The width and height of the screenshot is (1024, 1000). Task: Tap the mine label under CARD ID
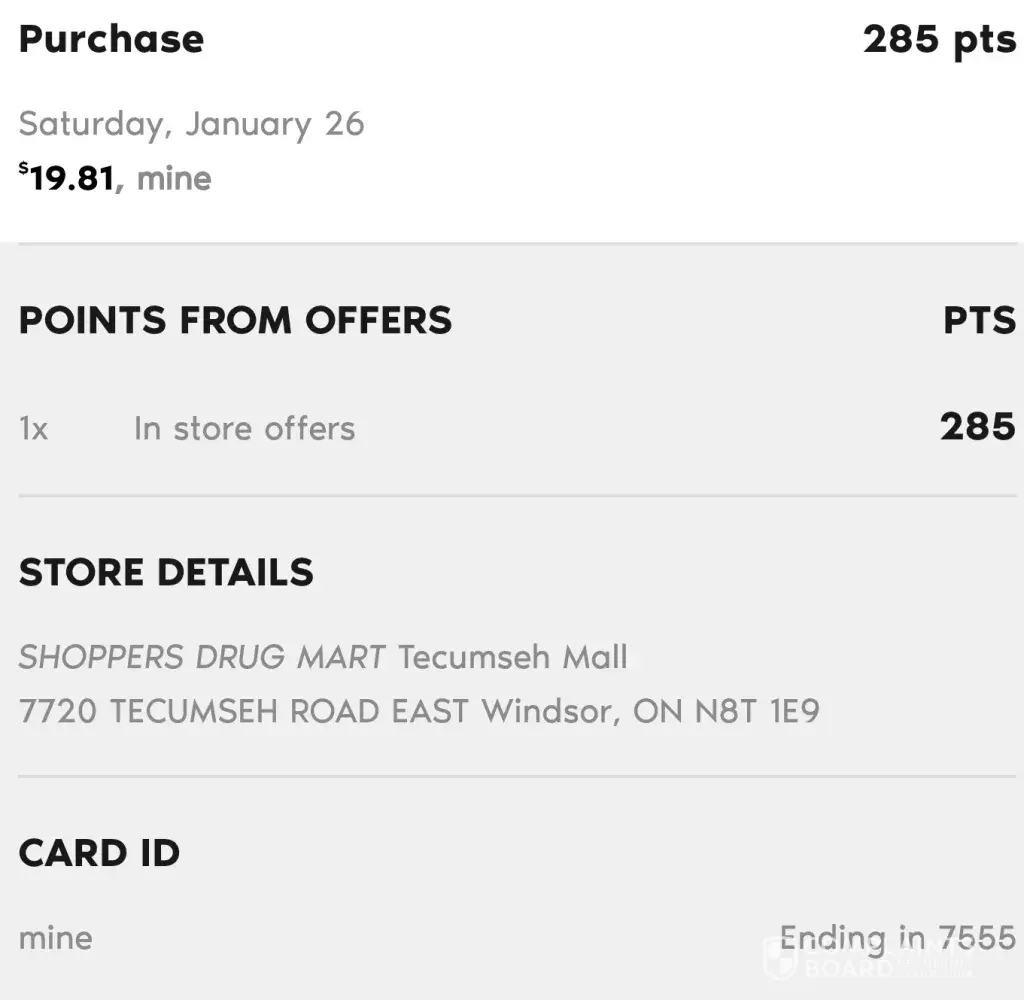(55, 938)
